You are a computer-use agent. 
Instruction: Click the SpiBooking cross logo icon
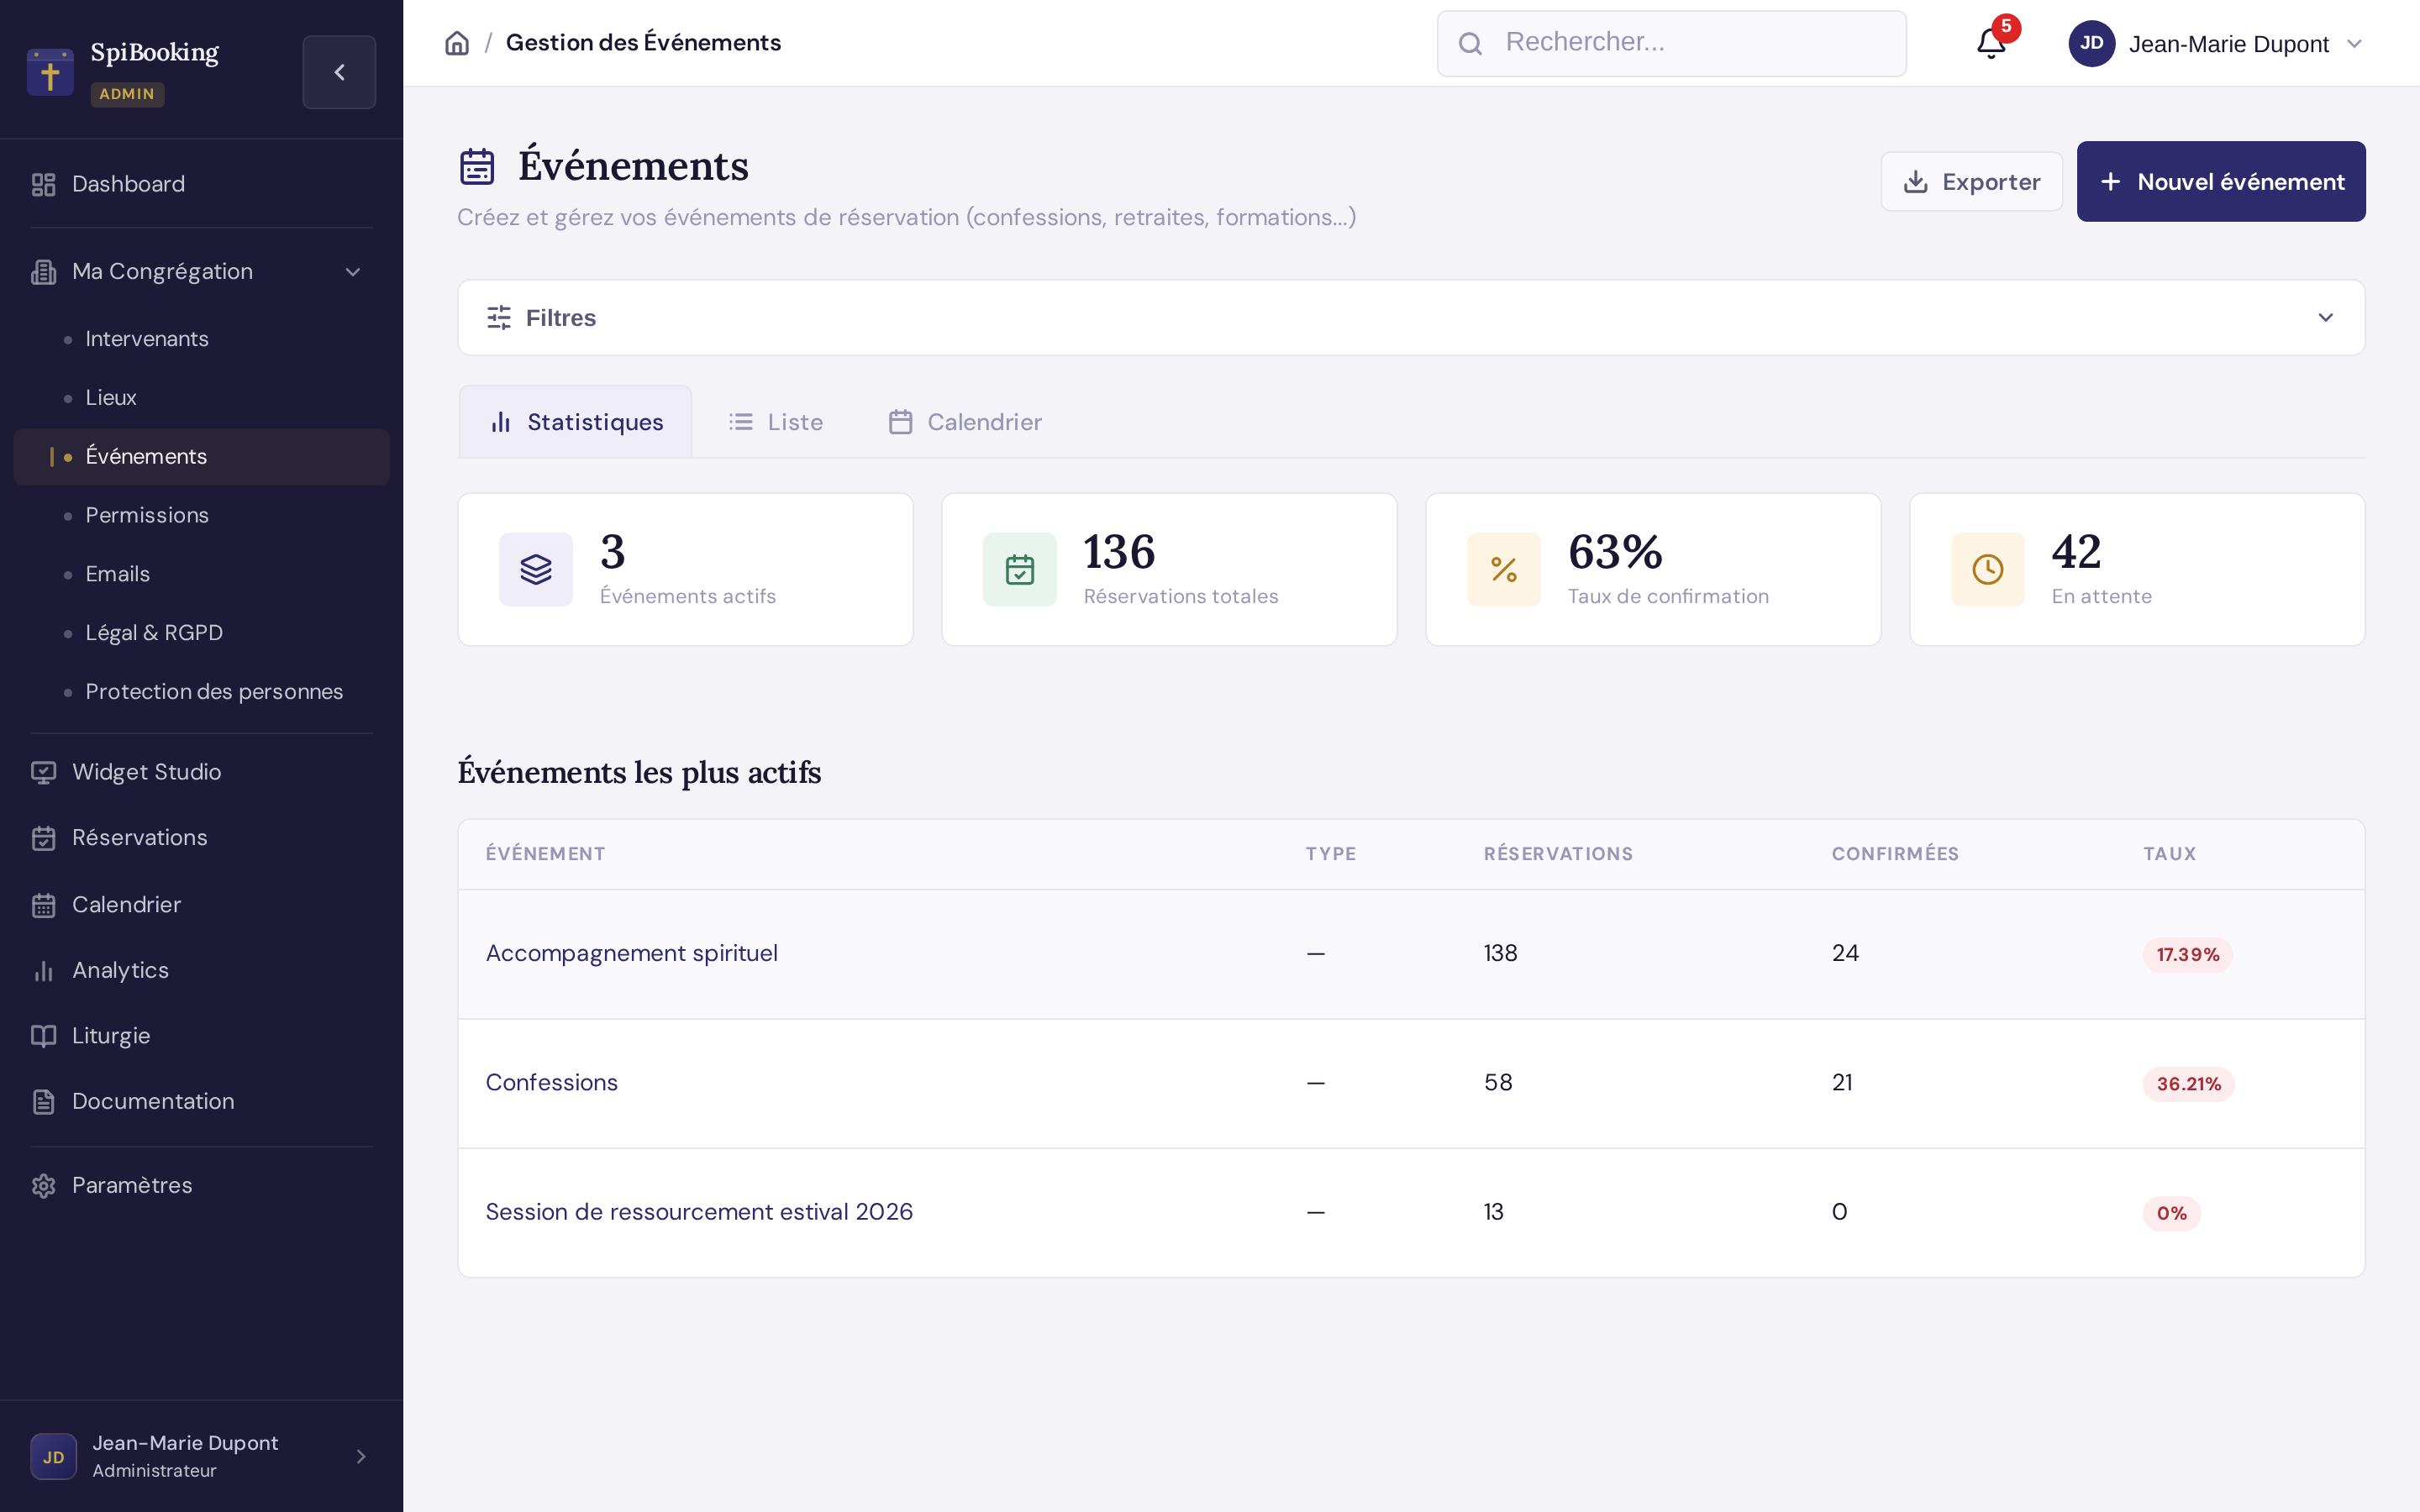coord(50,72)
